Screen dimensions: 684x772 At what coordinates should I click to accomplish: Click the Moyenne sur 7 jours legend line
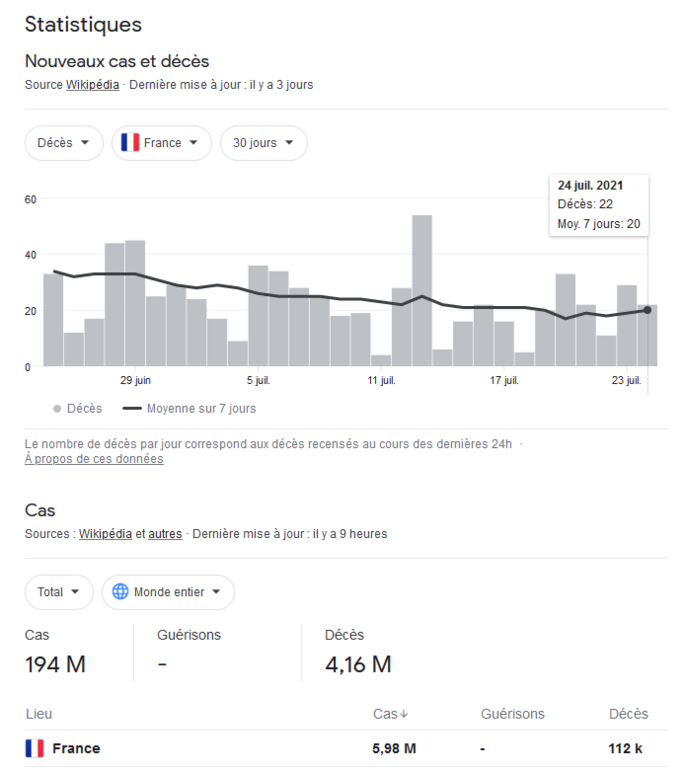132,408
